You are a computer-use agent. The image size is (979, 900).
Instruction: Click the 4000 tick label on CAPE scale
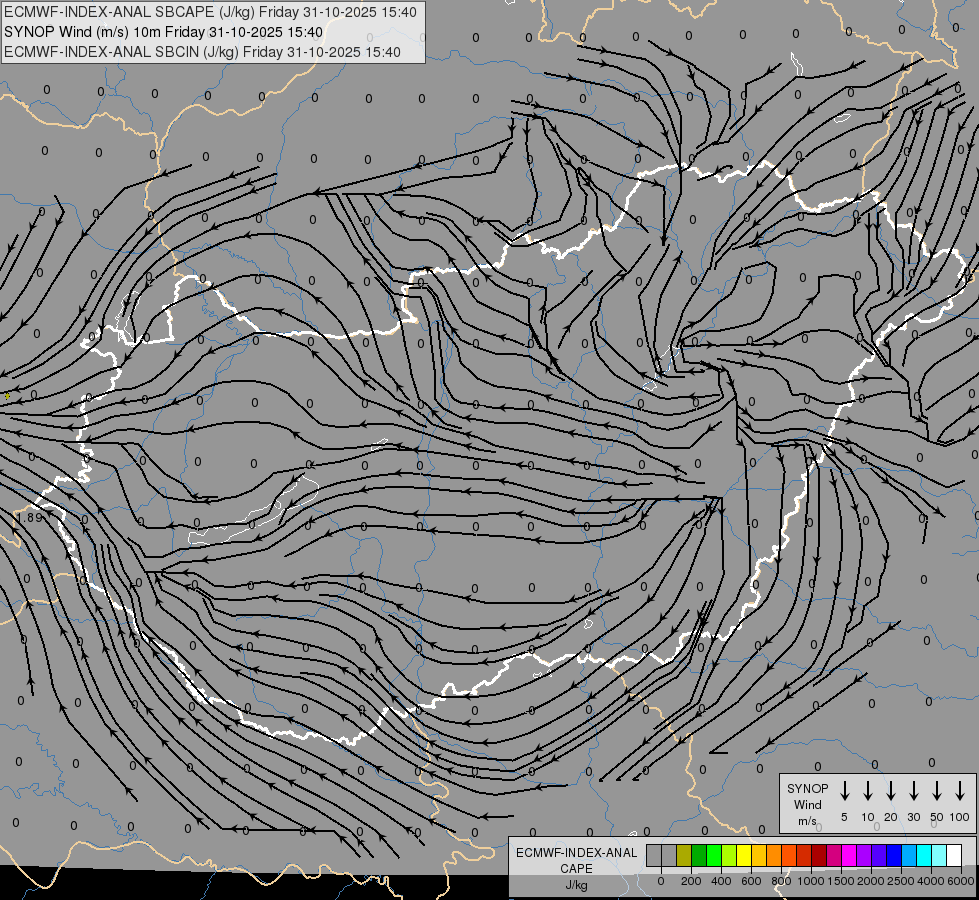pyautogui.click(x=931, y=881)
